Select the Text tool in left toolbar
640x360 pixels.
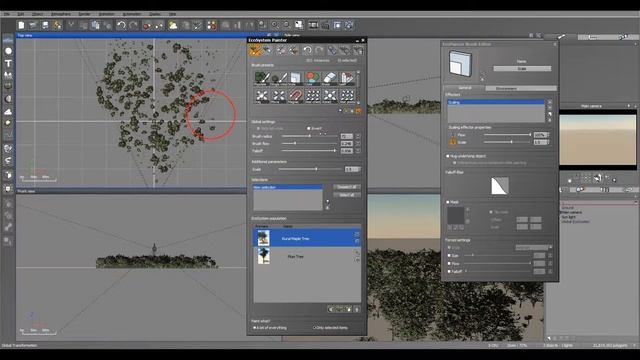pyautogui.click(x=8, y=63)
